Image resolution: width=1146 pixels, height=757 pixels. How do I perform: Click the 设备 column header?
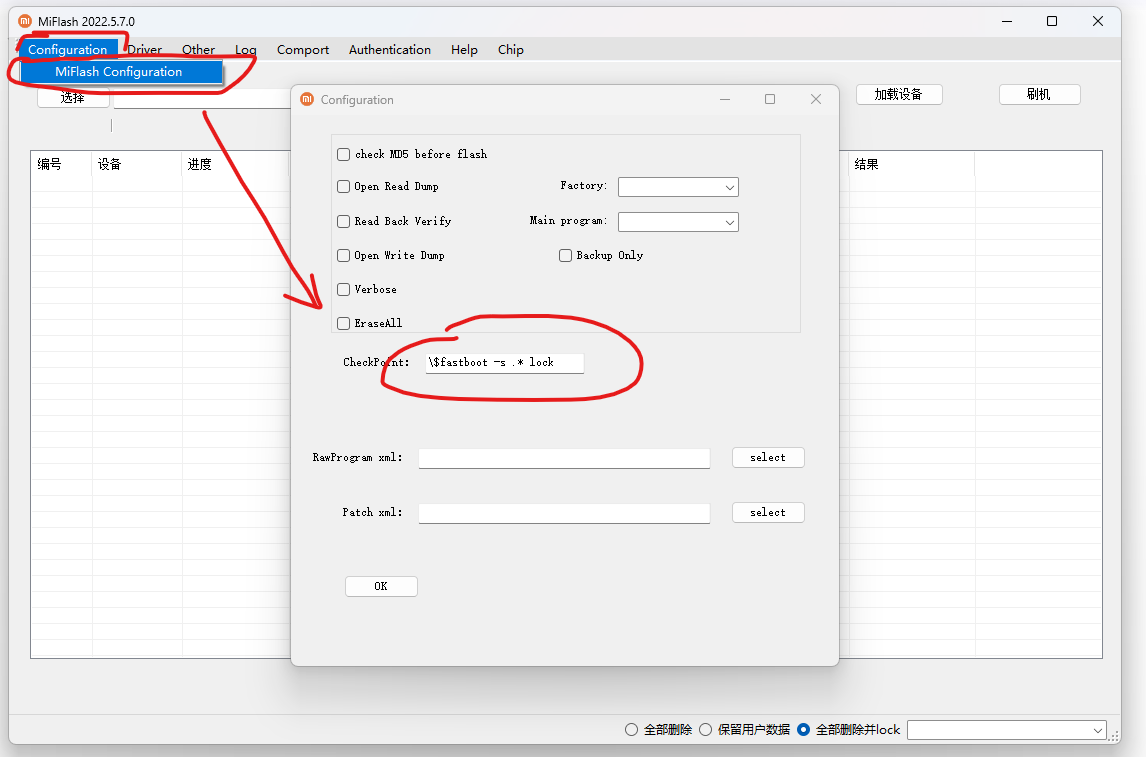[137, 164]
